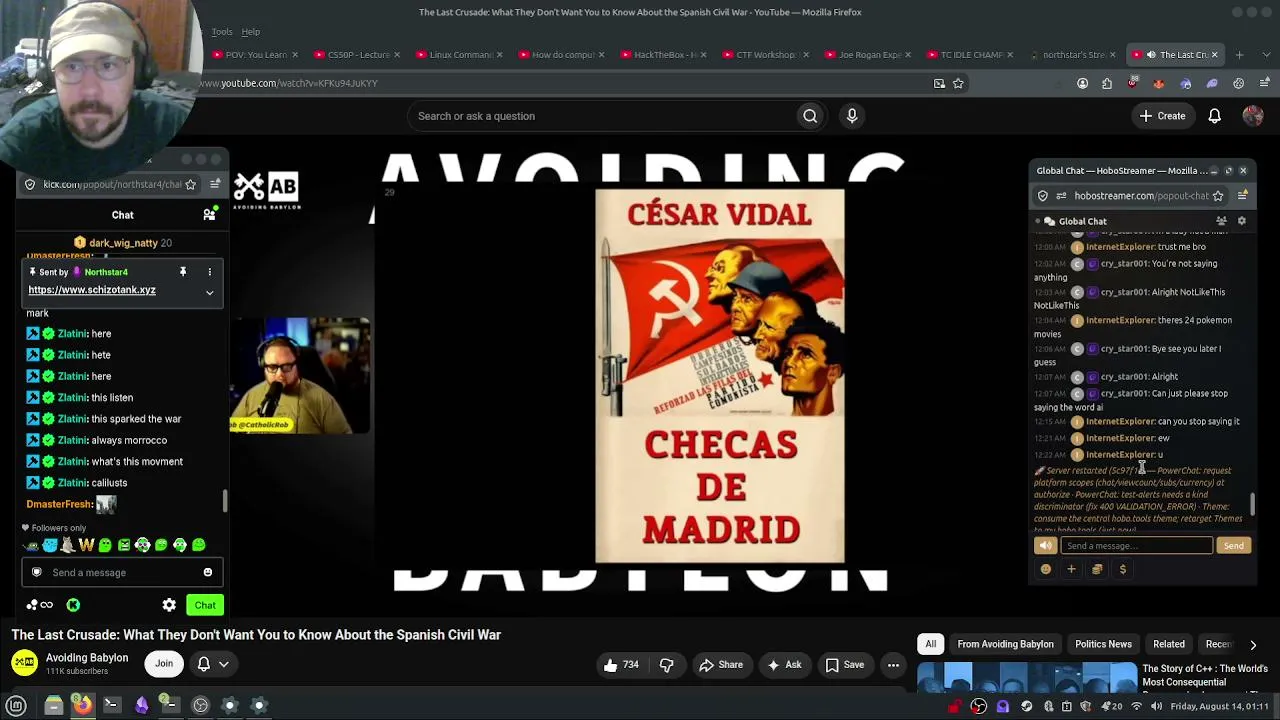1280x720 pixels.
Task: Toggle reader view icon in YouTube address bar
Action: pyautogui.click(x=939, y=83)
